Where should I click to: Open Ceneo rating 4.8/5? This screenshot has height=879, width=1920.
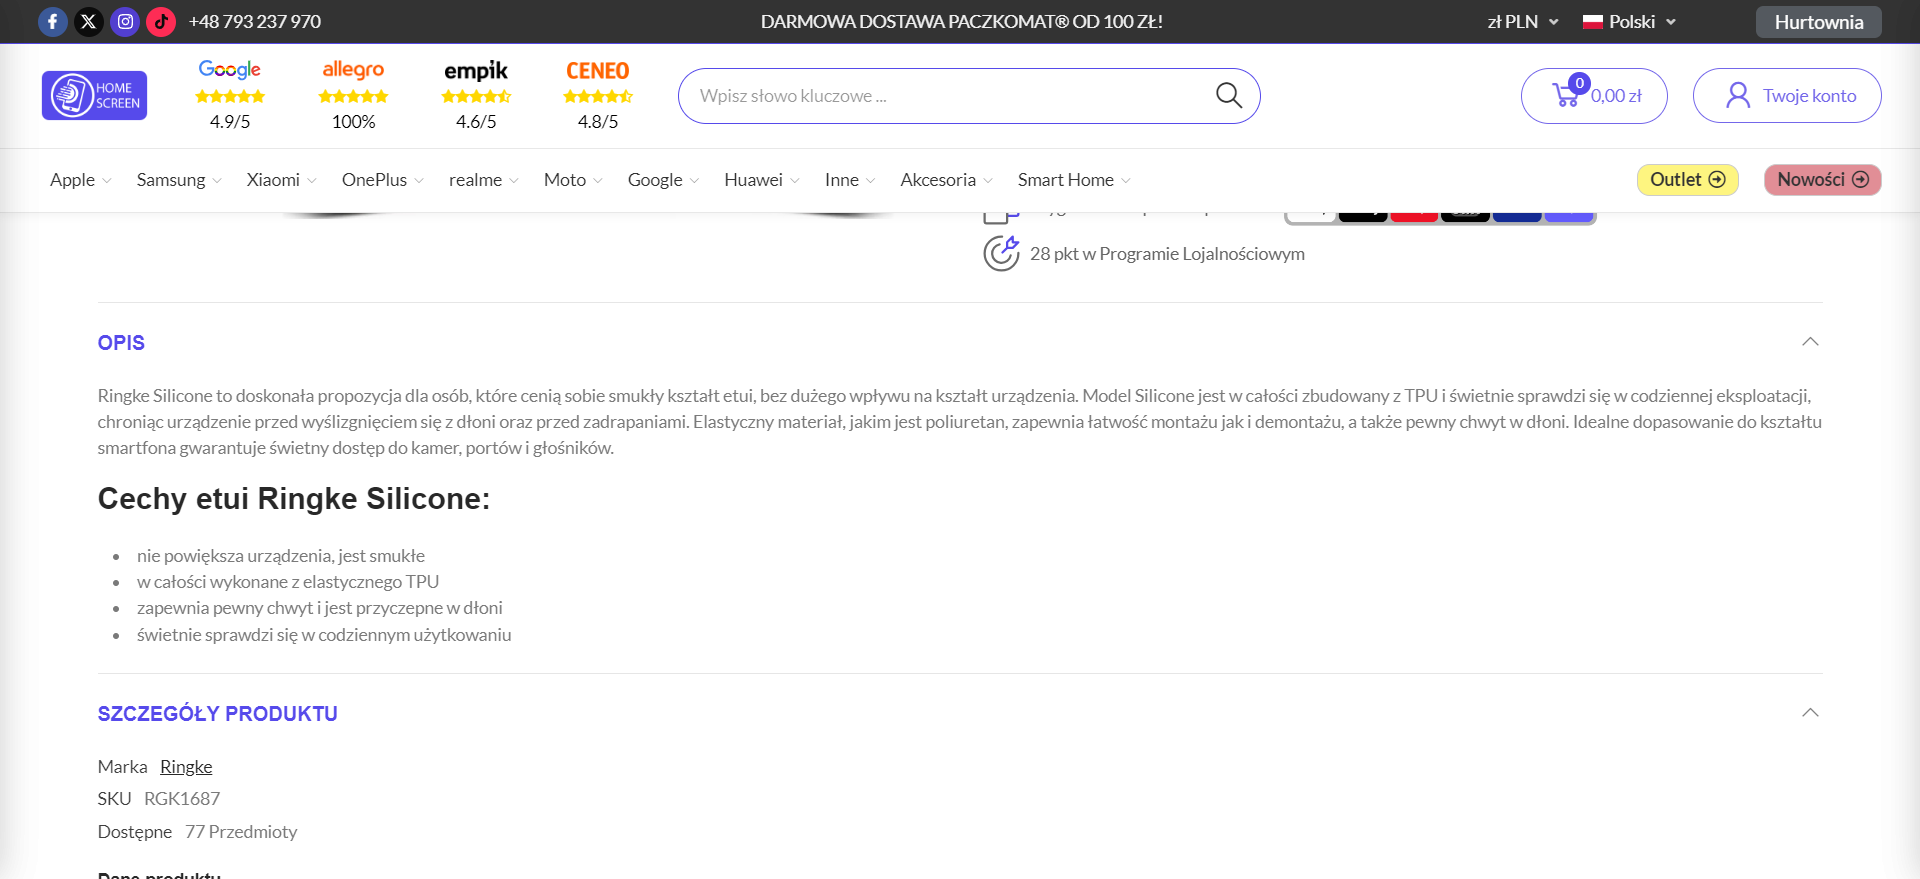[598, 96]
